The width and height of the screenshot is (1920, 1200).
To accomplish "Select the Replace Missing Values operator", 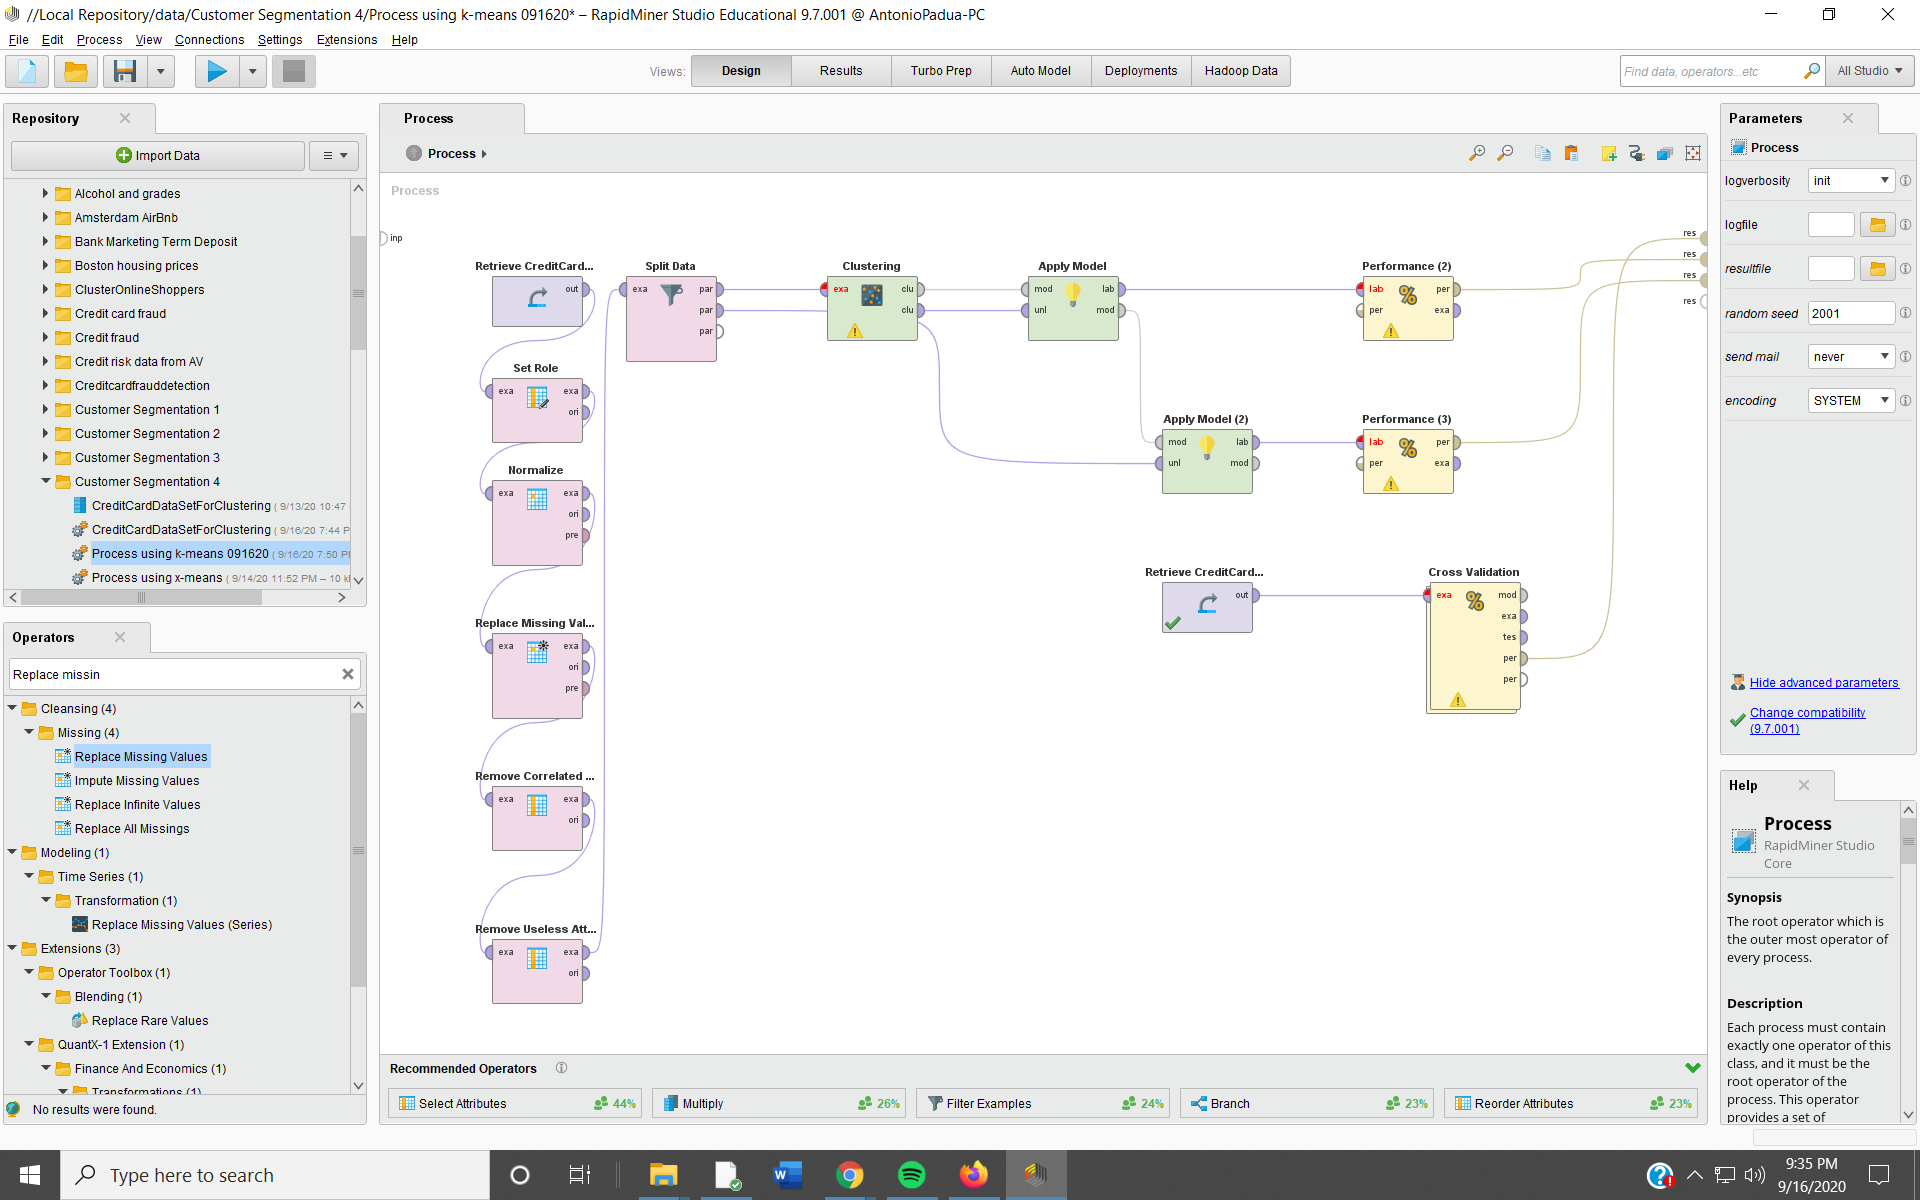I will click(x=141, y=756).
